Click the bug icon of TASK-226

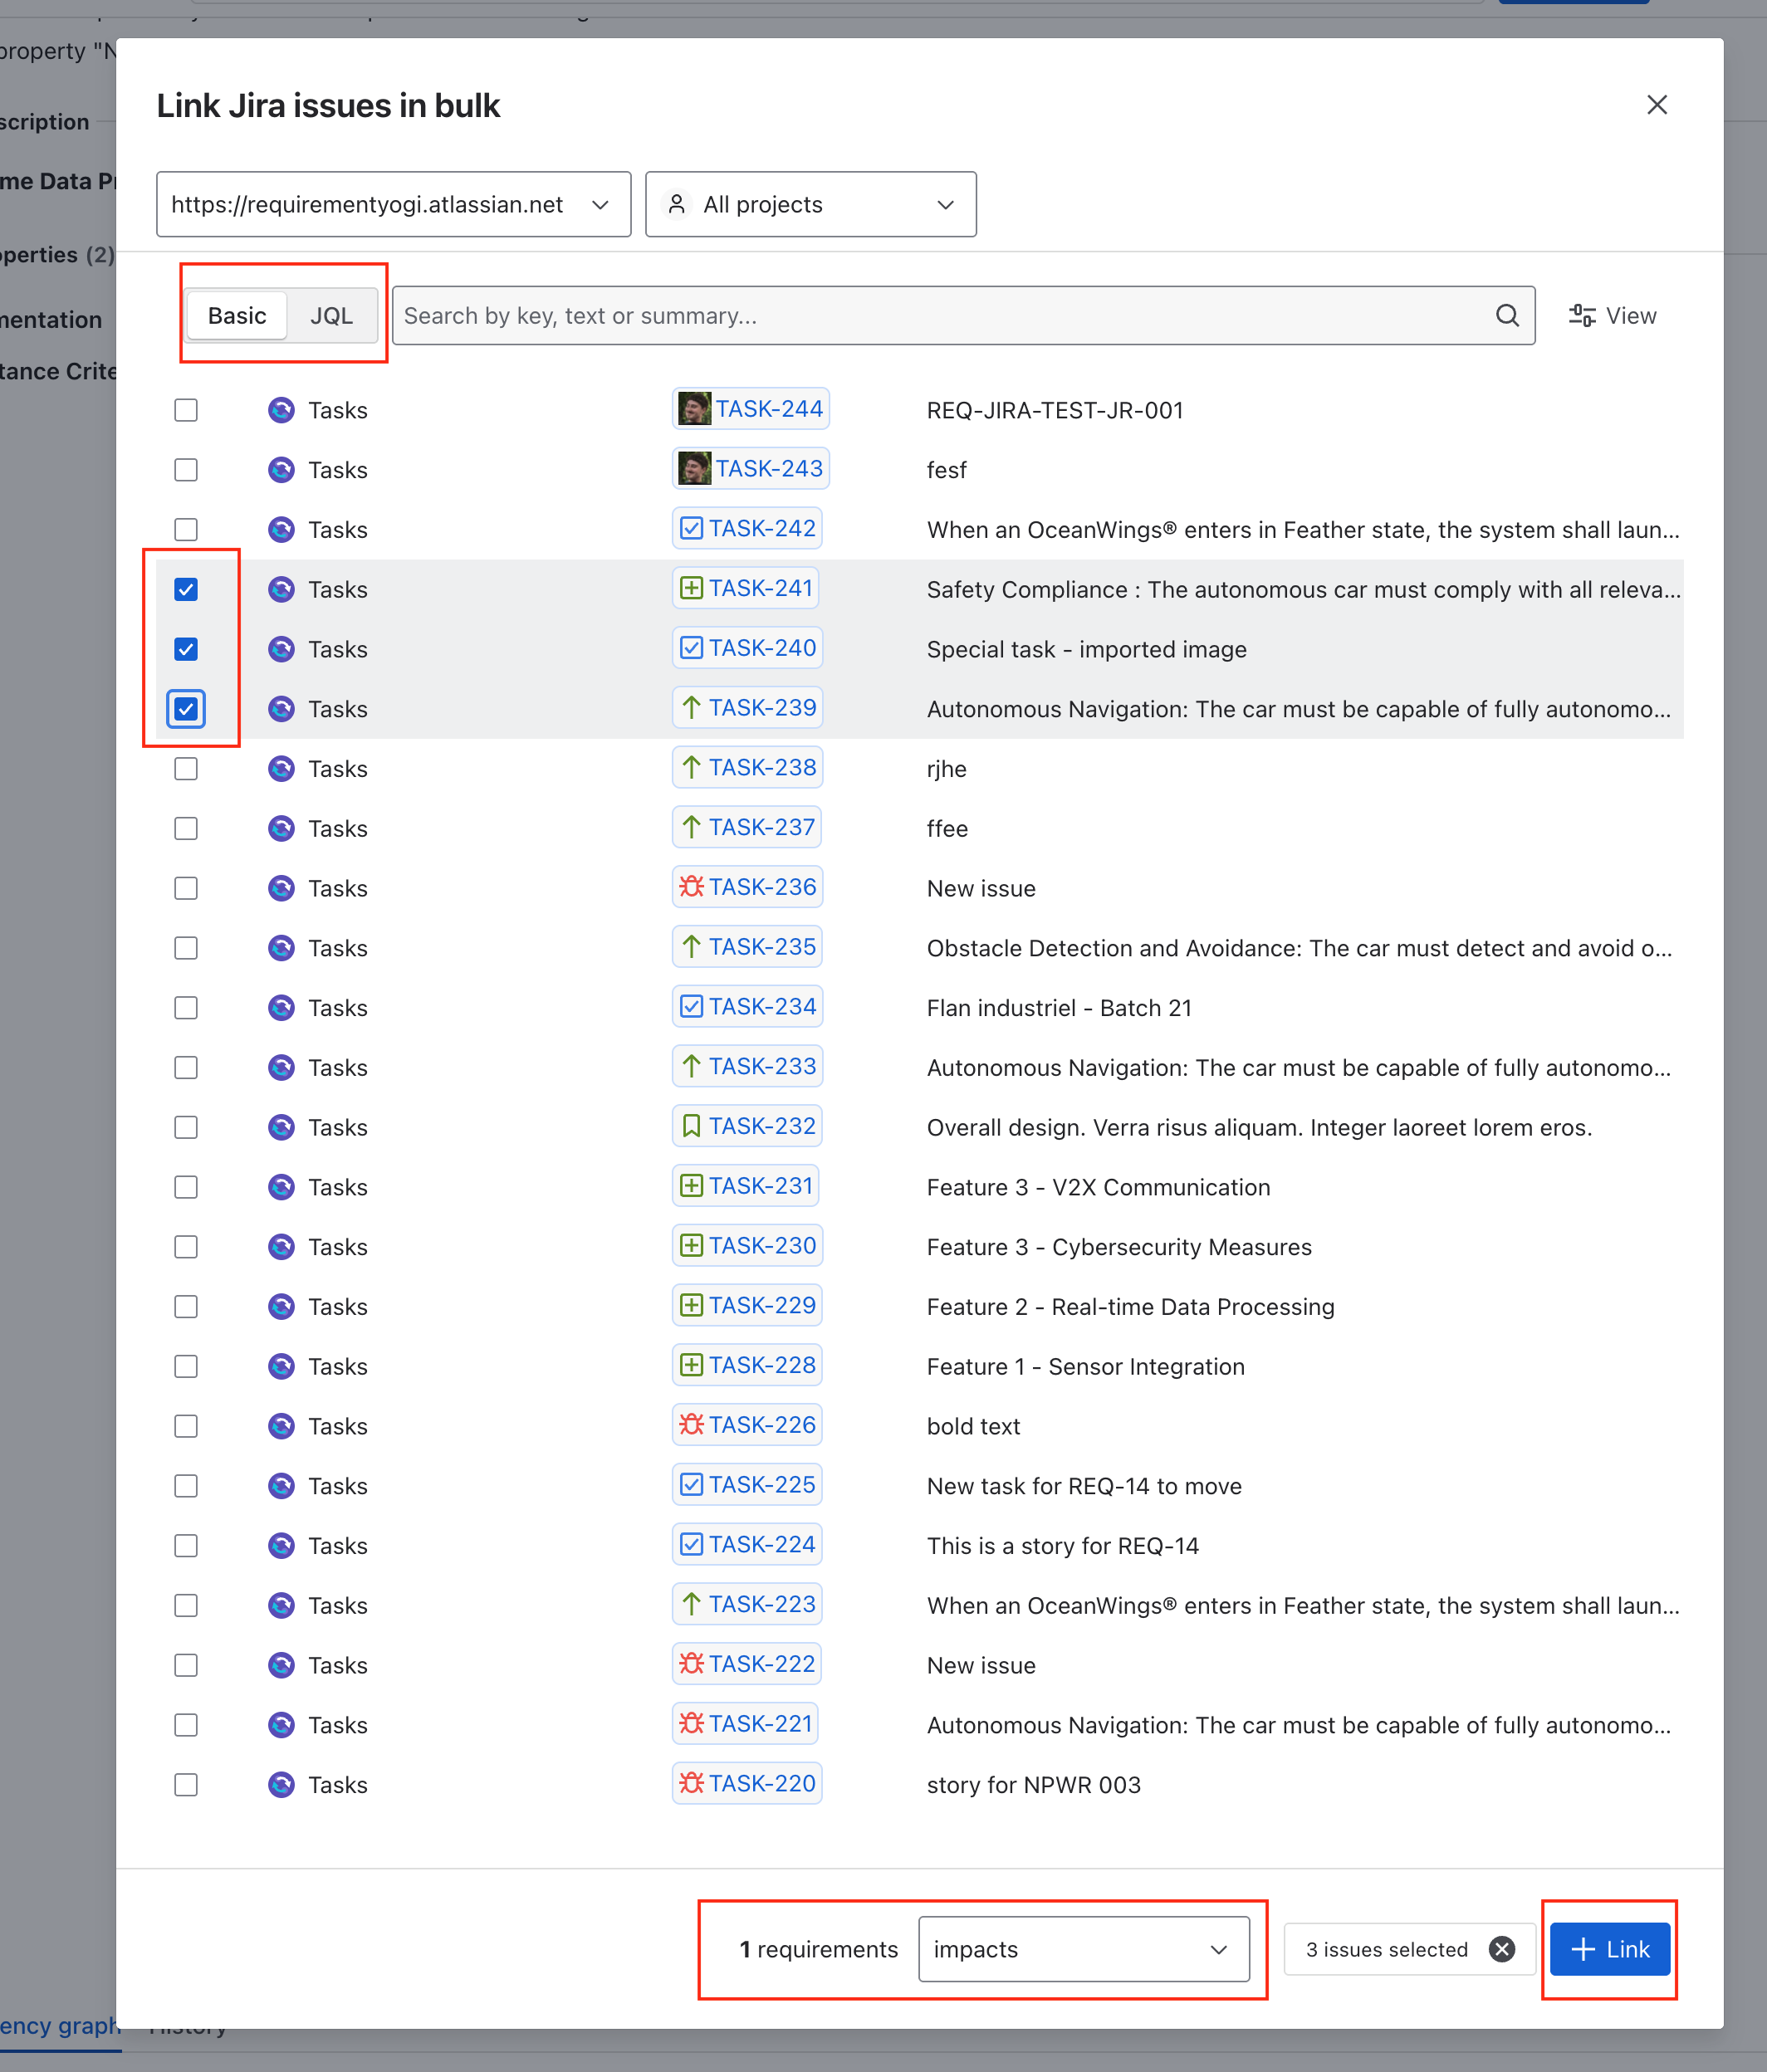(x=691, y=1425)
